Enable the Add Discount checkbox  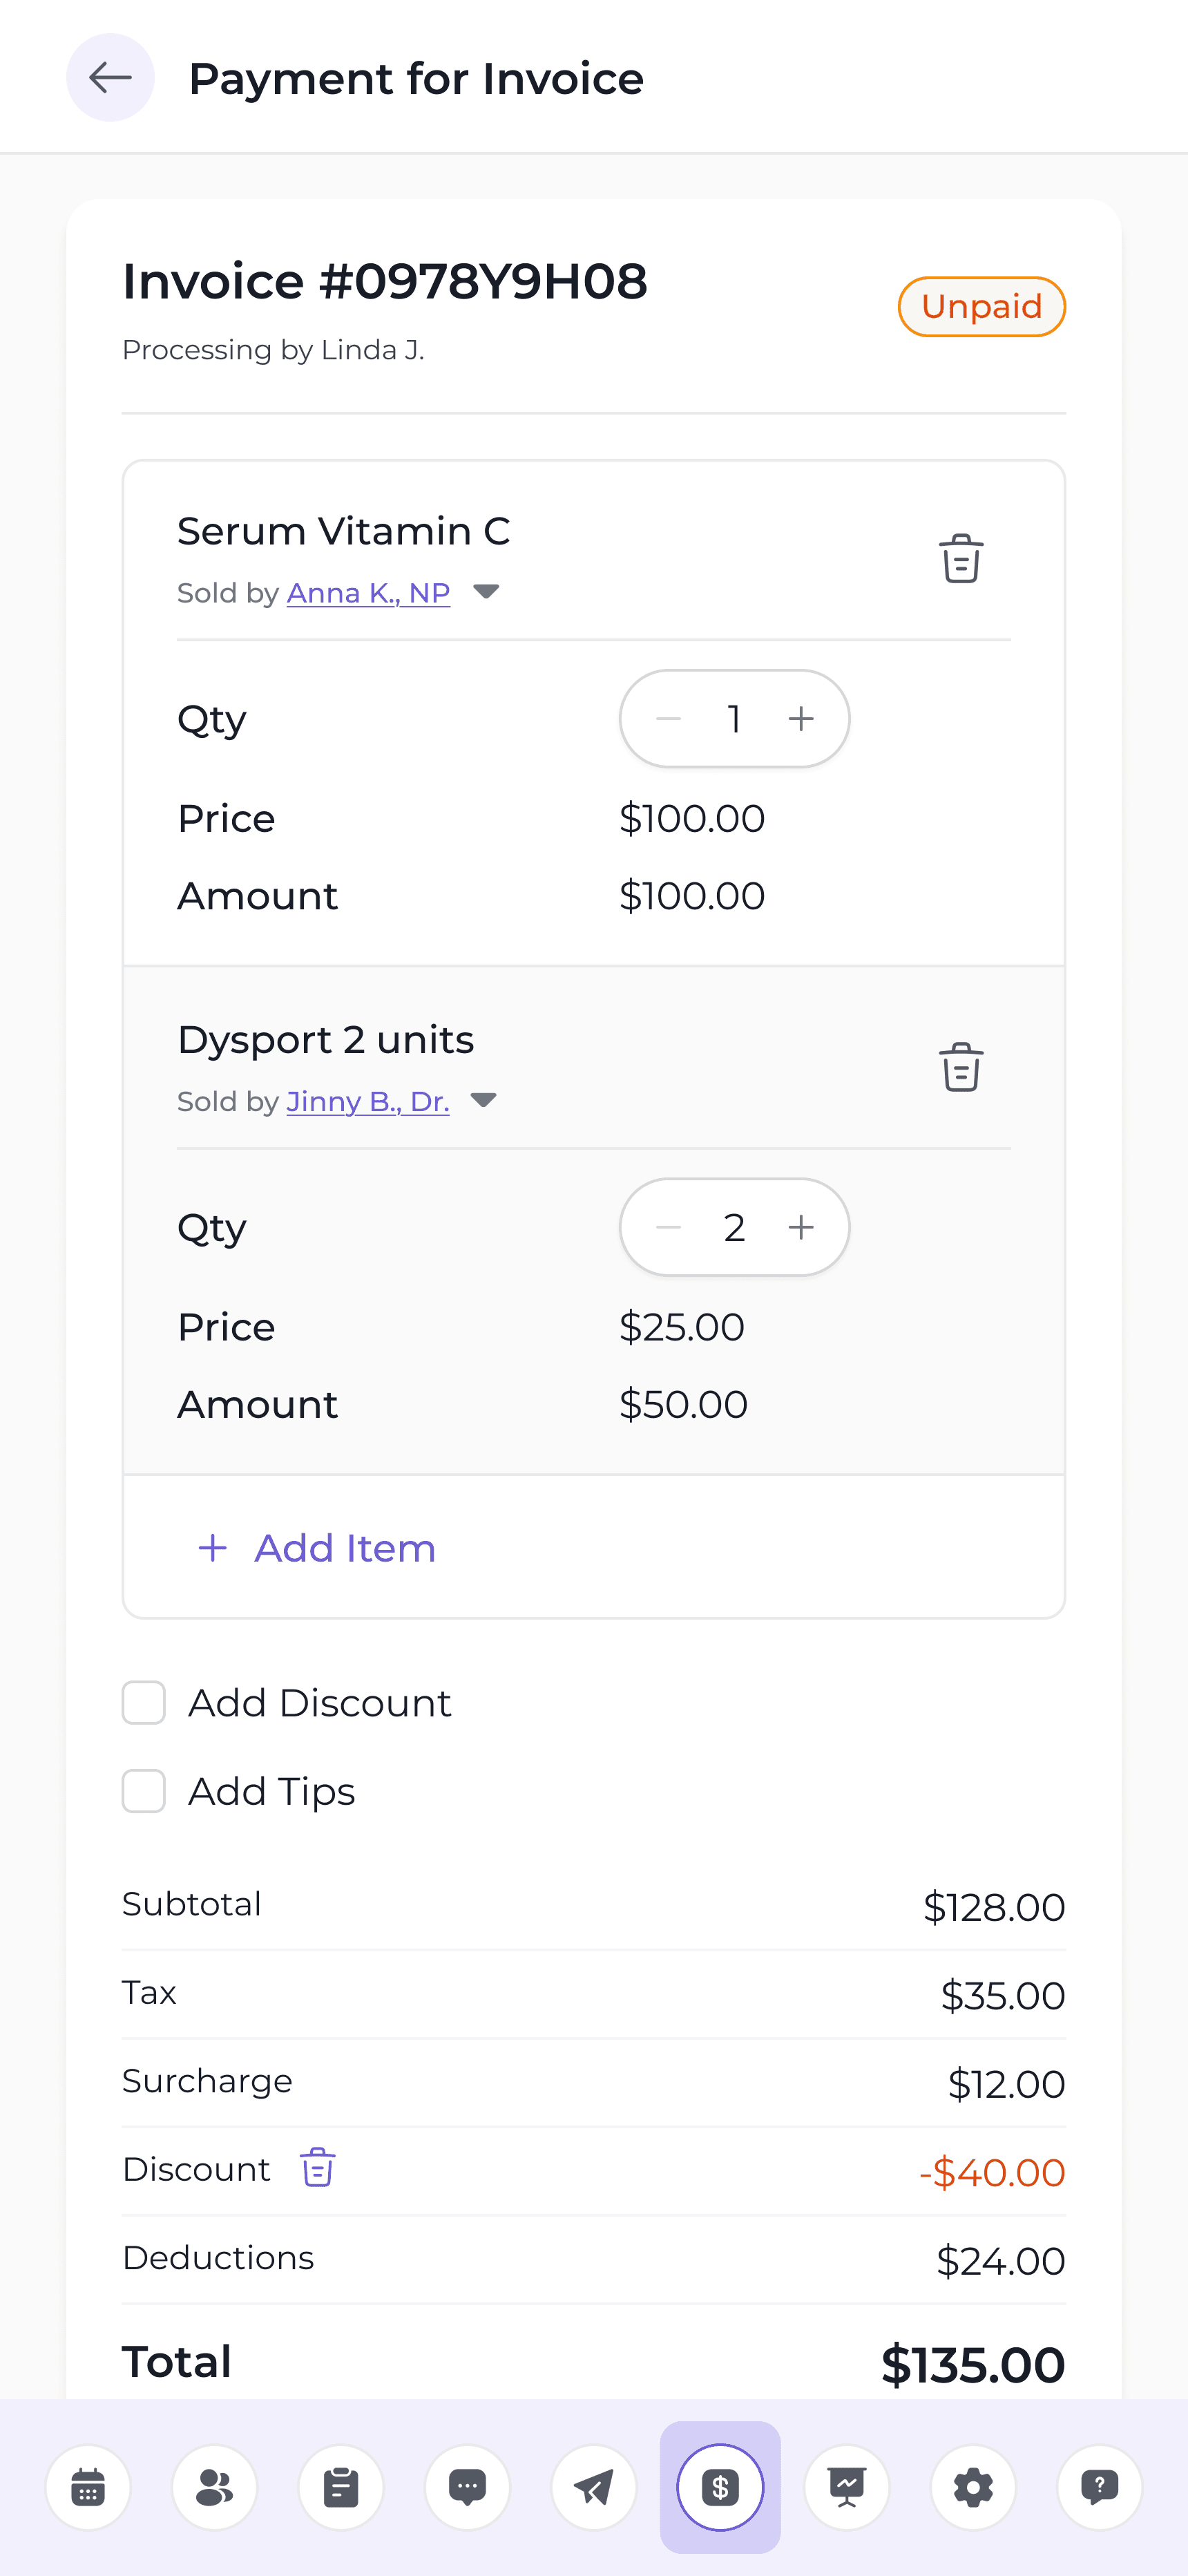tap(143, 1702)
